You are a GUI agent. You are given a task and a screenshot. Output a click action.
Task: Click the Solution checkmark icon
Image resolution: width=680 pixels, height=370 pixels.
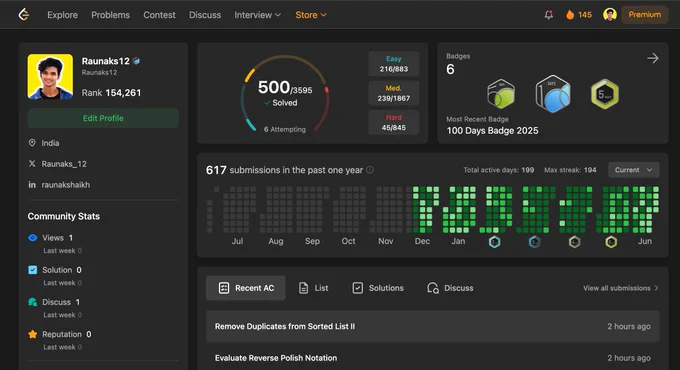click(33, 270)
